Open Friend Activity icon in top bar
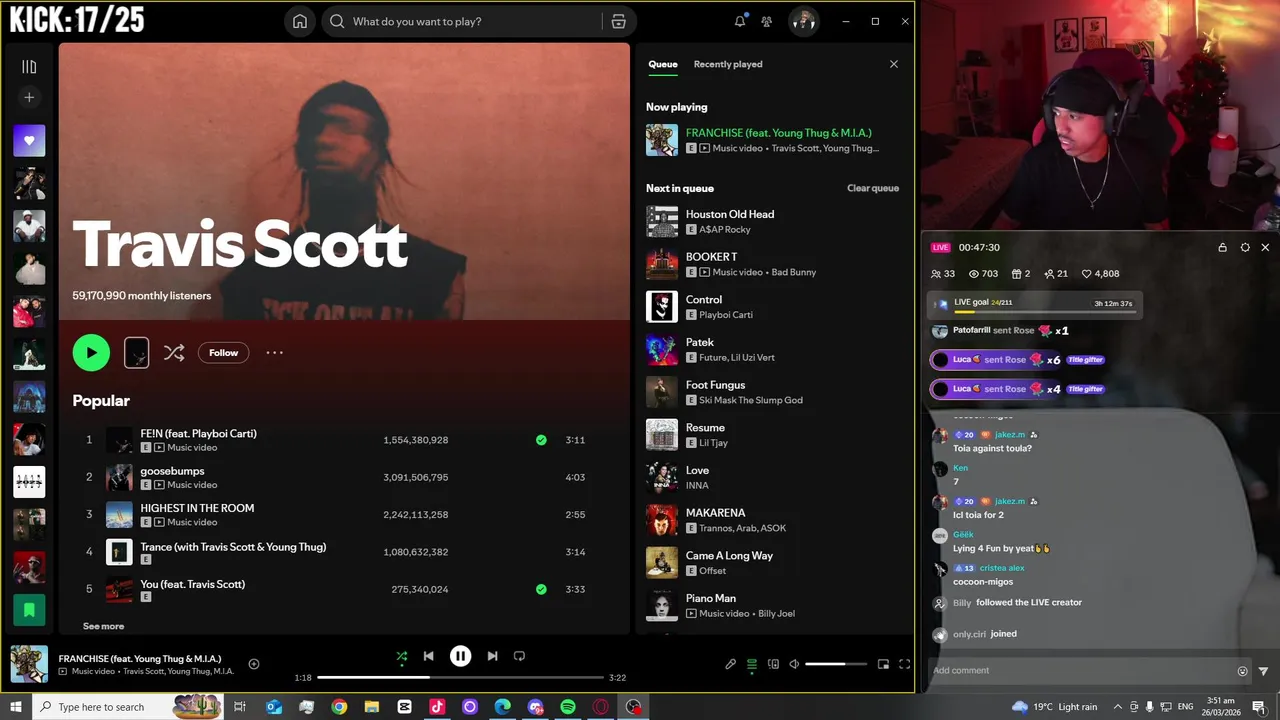The height and width of the screenshot is (720, 1280). [767, 21]
